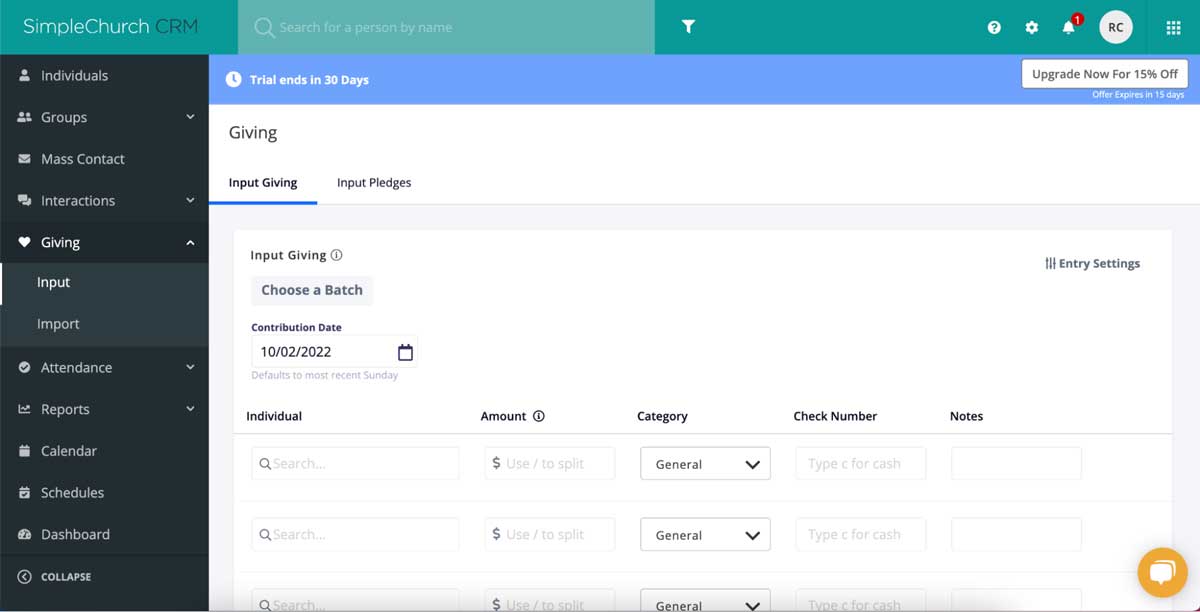Click the Amount info tooltip icon
Viewport: 1200px width, 612px height.
(x=539, y=416)
